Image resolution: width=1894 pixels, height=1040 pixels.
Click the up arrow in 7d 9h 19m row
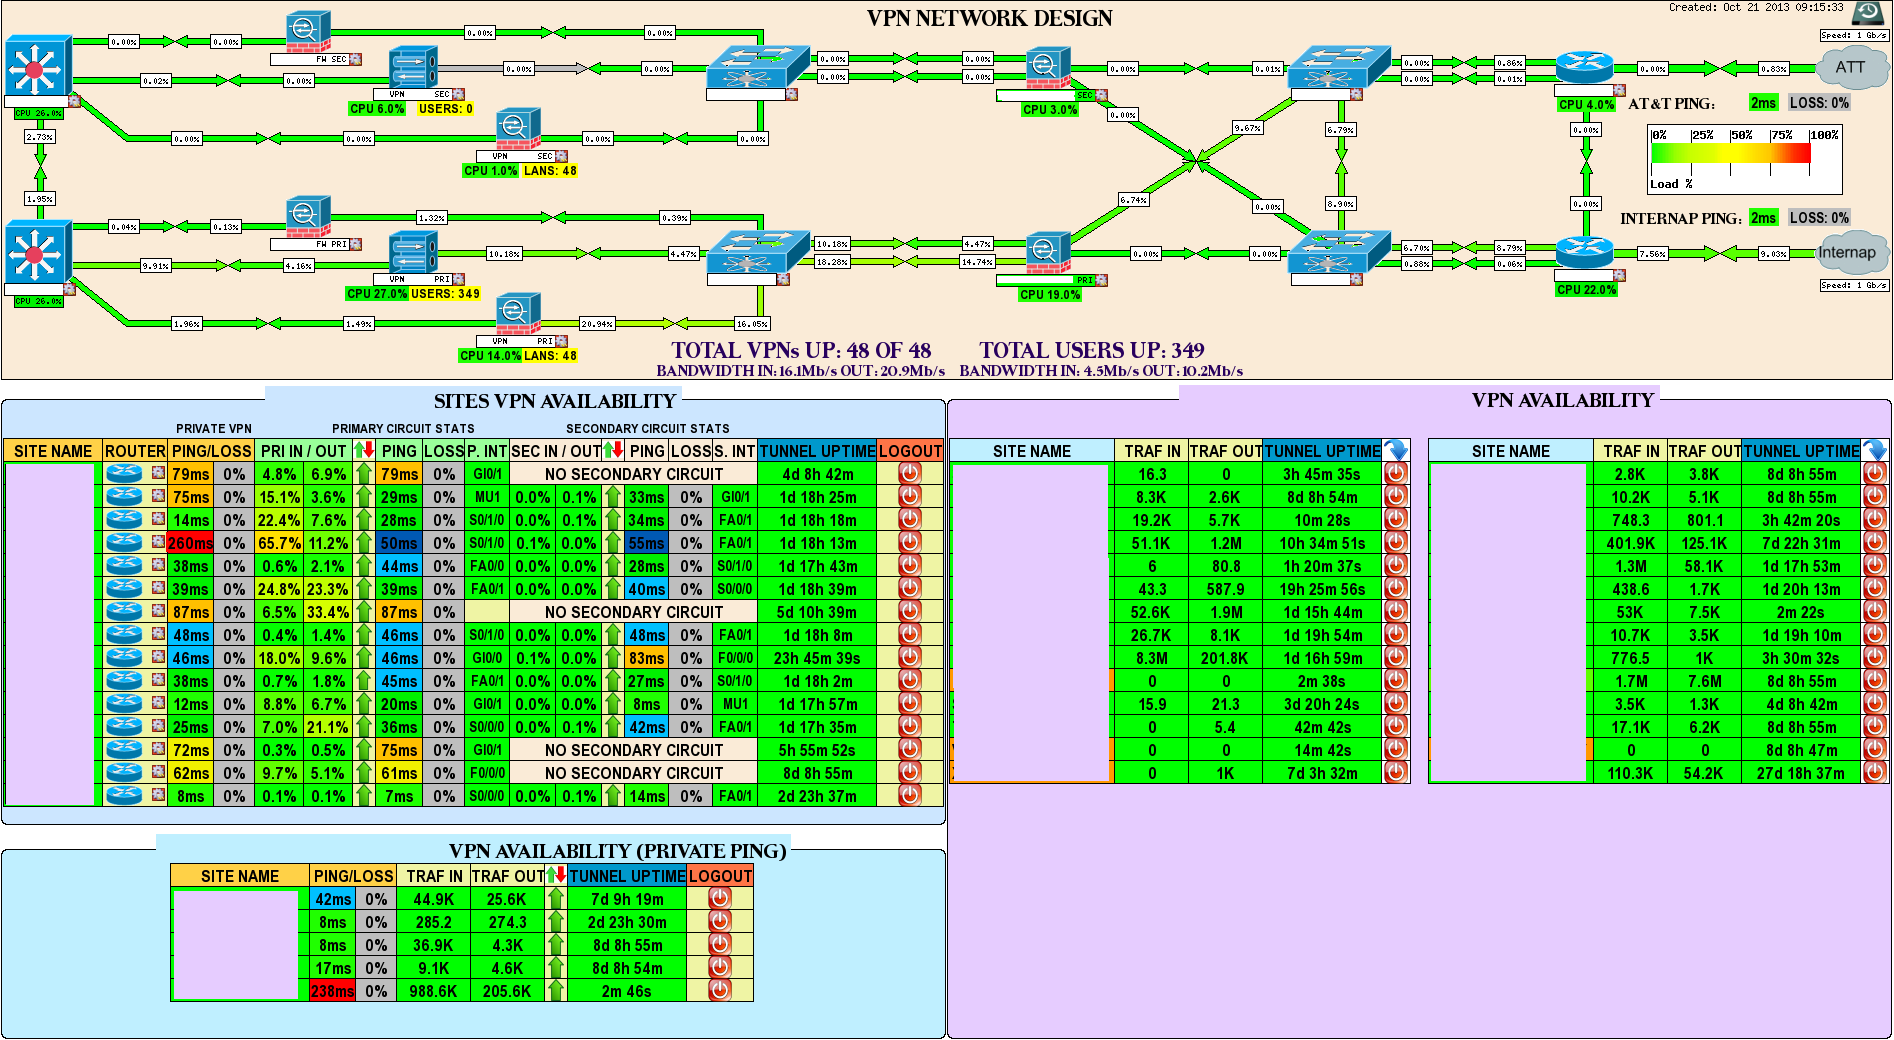pyautogui.click(x=556, y=899)
